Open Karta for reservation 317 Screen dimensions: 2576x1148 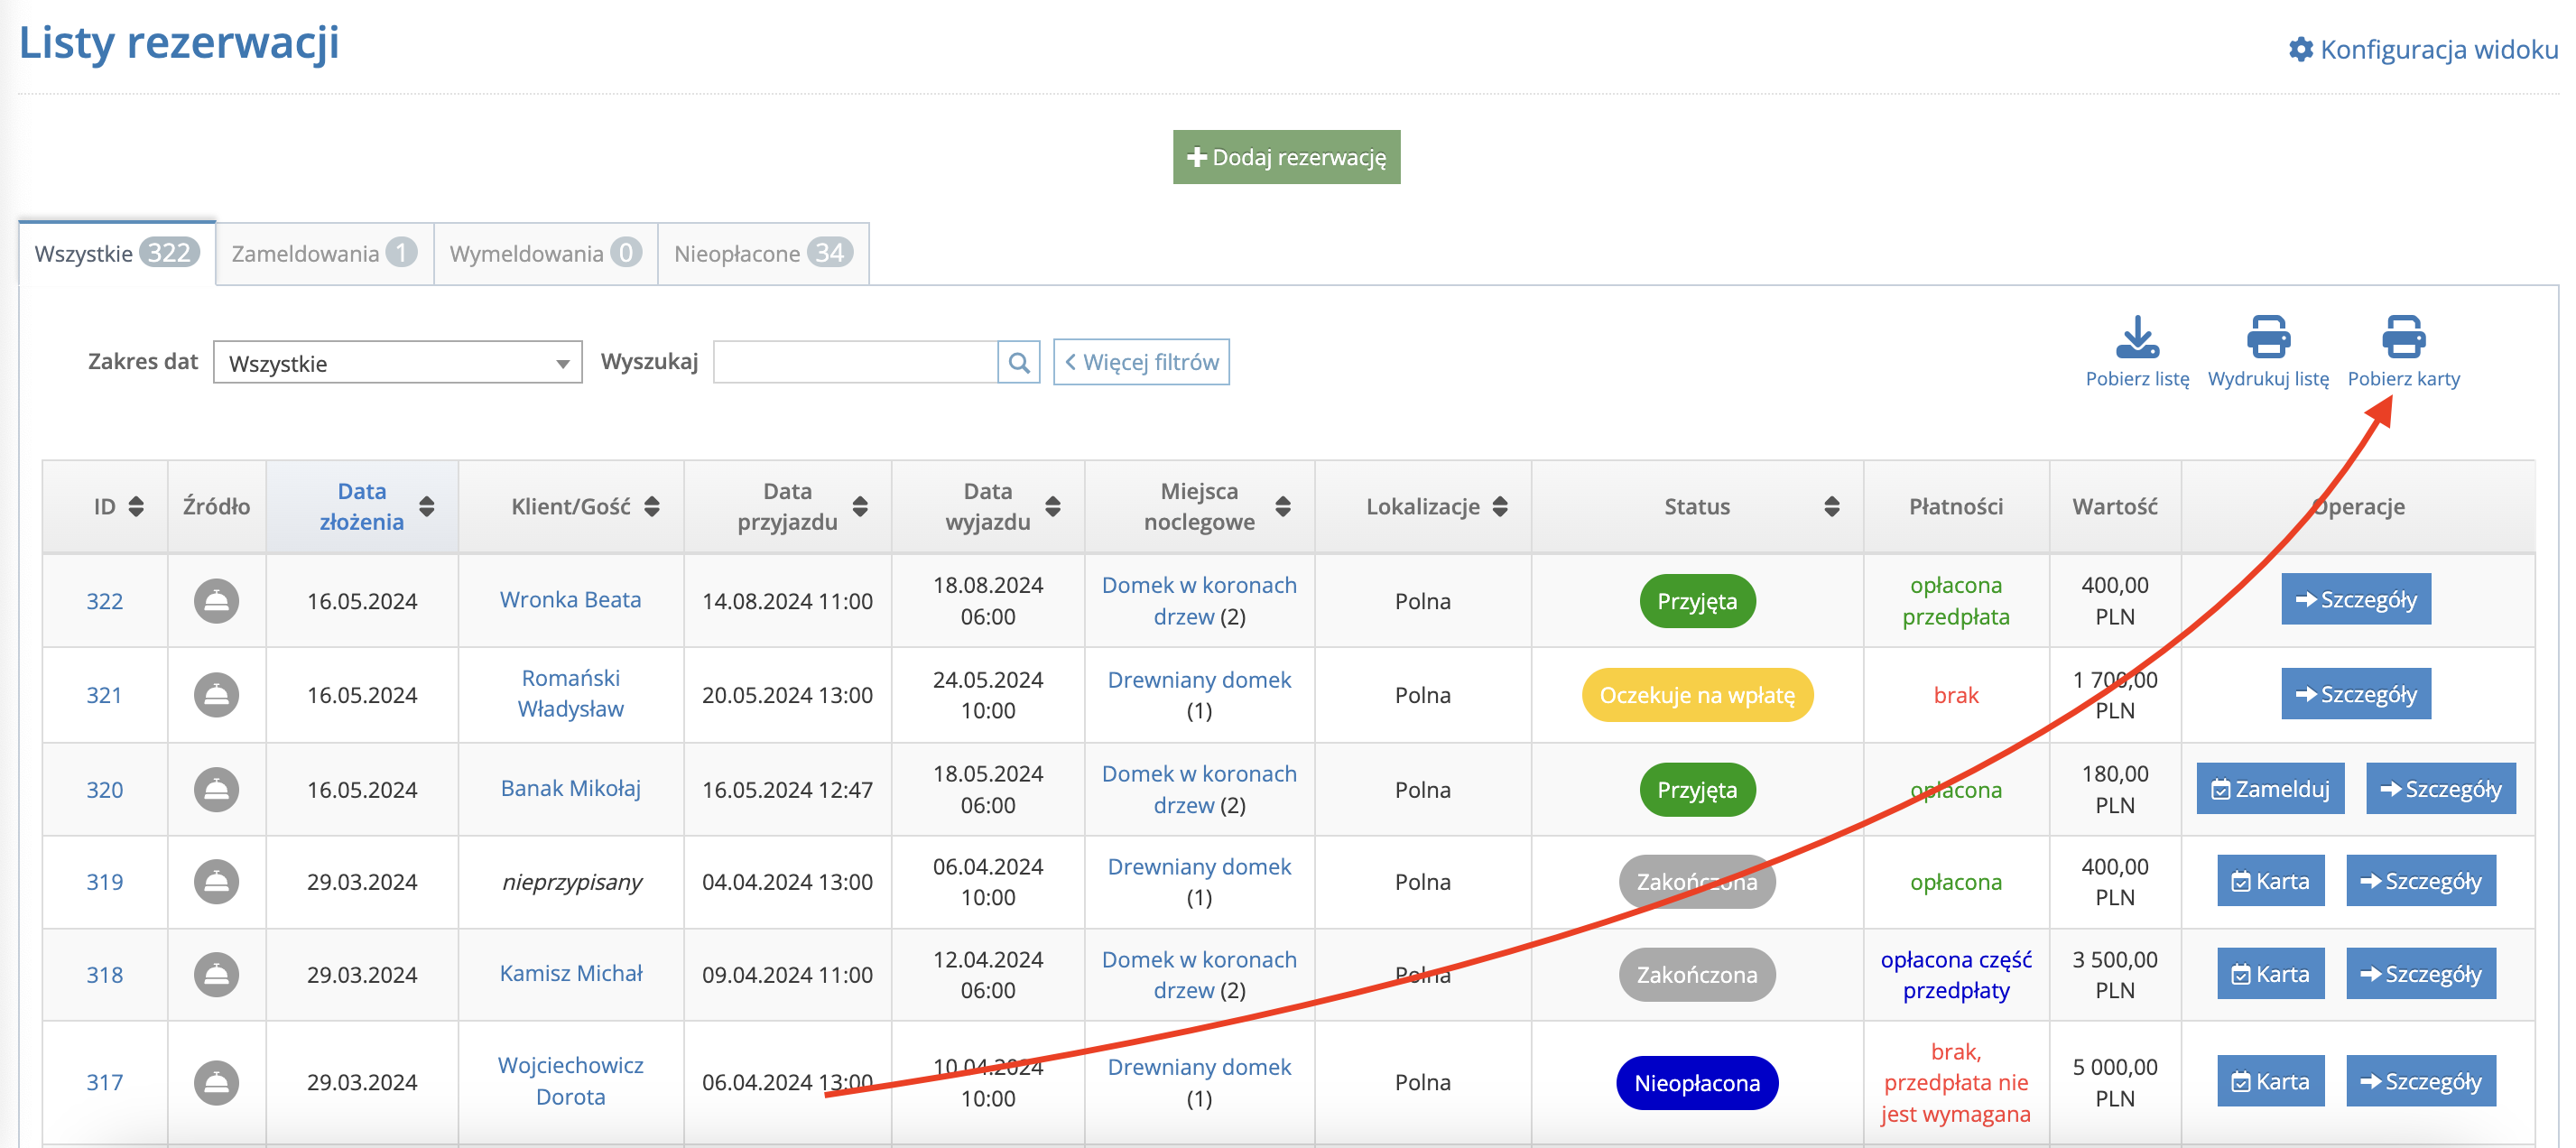tap(2270, 1081)
